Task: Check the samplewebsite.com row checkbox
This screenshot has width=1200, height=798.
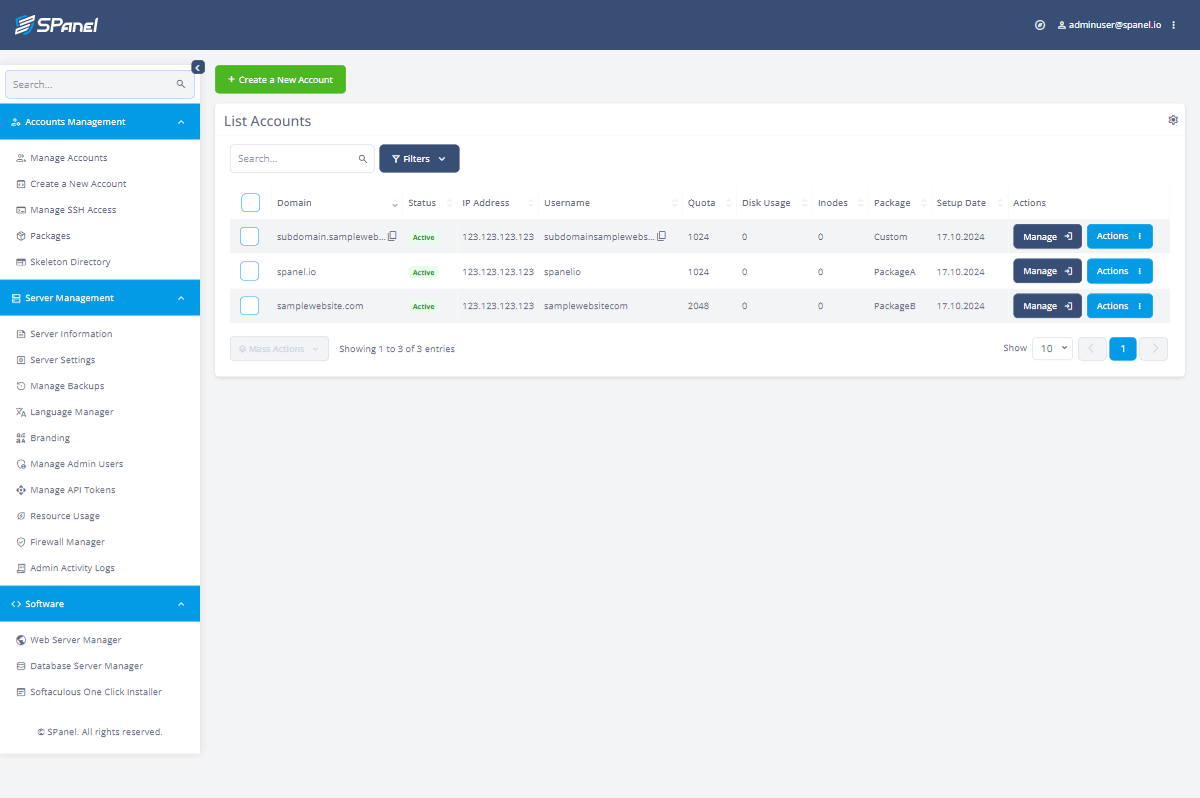Action: pyautogui.click(x=249, y=305)
